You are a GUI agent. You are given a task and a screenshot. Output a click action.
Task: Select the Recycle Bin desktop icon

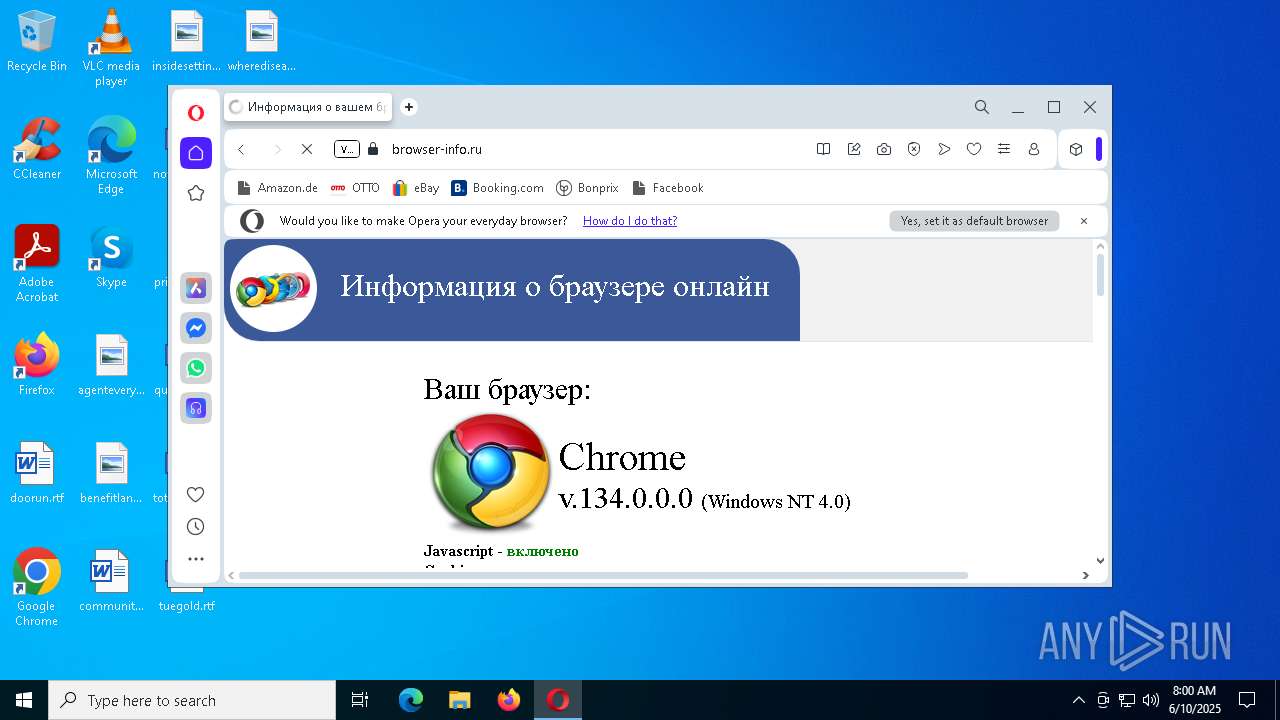click(37, 42)
